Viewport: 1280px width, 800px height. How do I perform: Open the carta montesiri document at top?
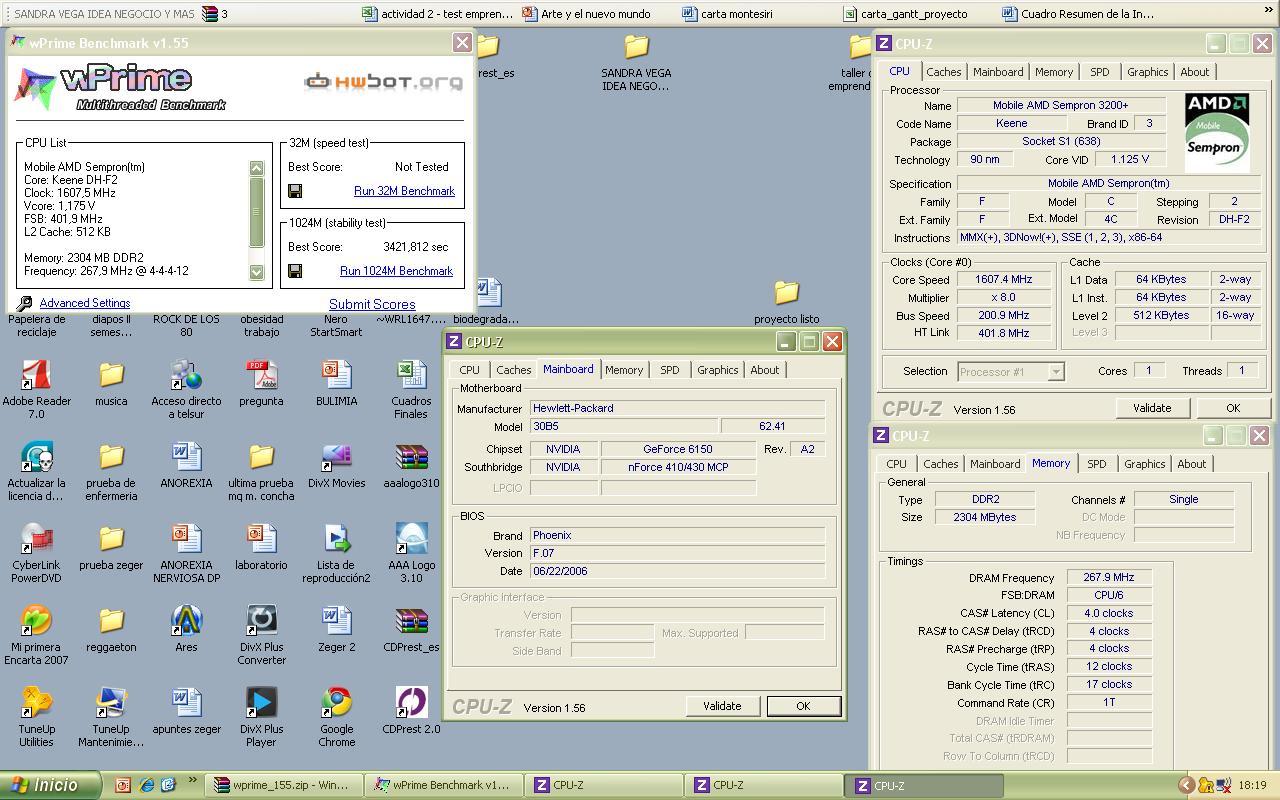pyautogui.click(x=727, y=14)
